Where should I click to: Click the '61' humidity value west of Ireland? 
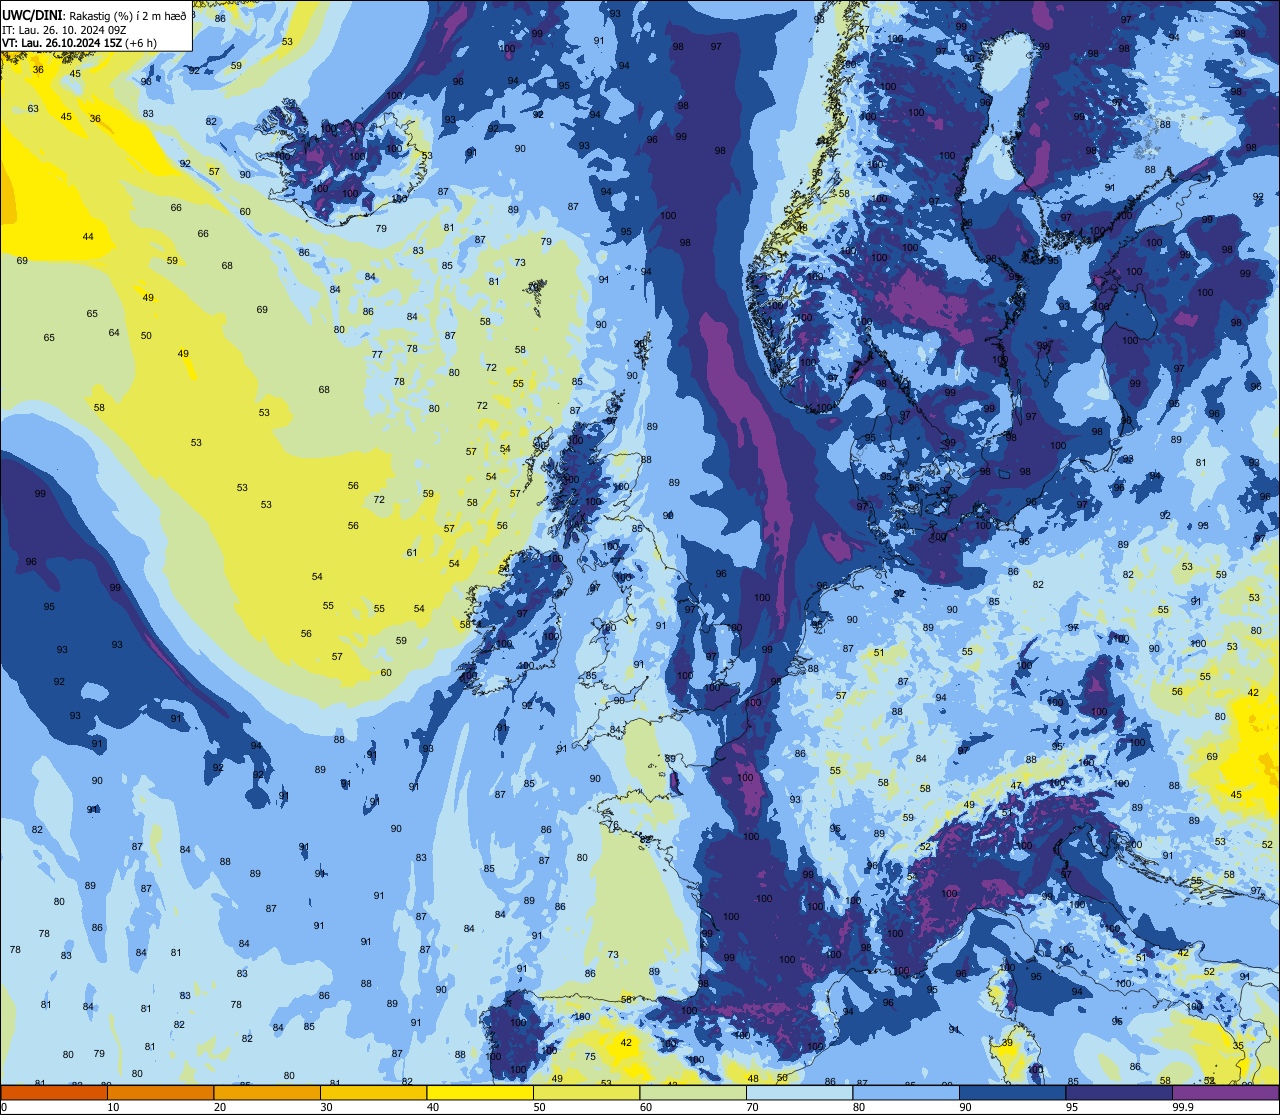point(412,553)
